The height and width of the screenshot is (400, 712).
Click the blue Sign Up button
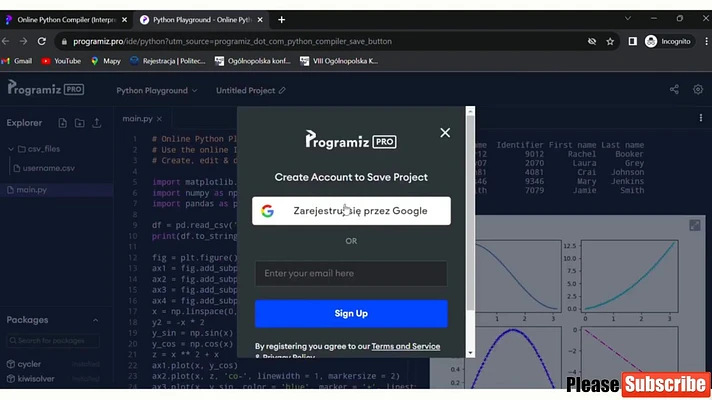(x=351, y=313)
